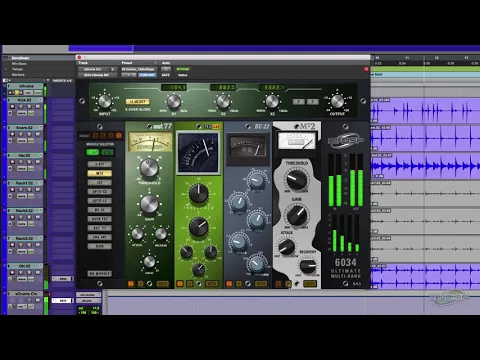Click the McDSP logo in the meter section
The width and height of the screenshot is (480, 360).
(x=346, y=141)
